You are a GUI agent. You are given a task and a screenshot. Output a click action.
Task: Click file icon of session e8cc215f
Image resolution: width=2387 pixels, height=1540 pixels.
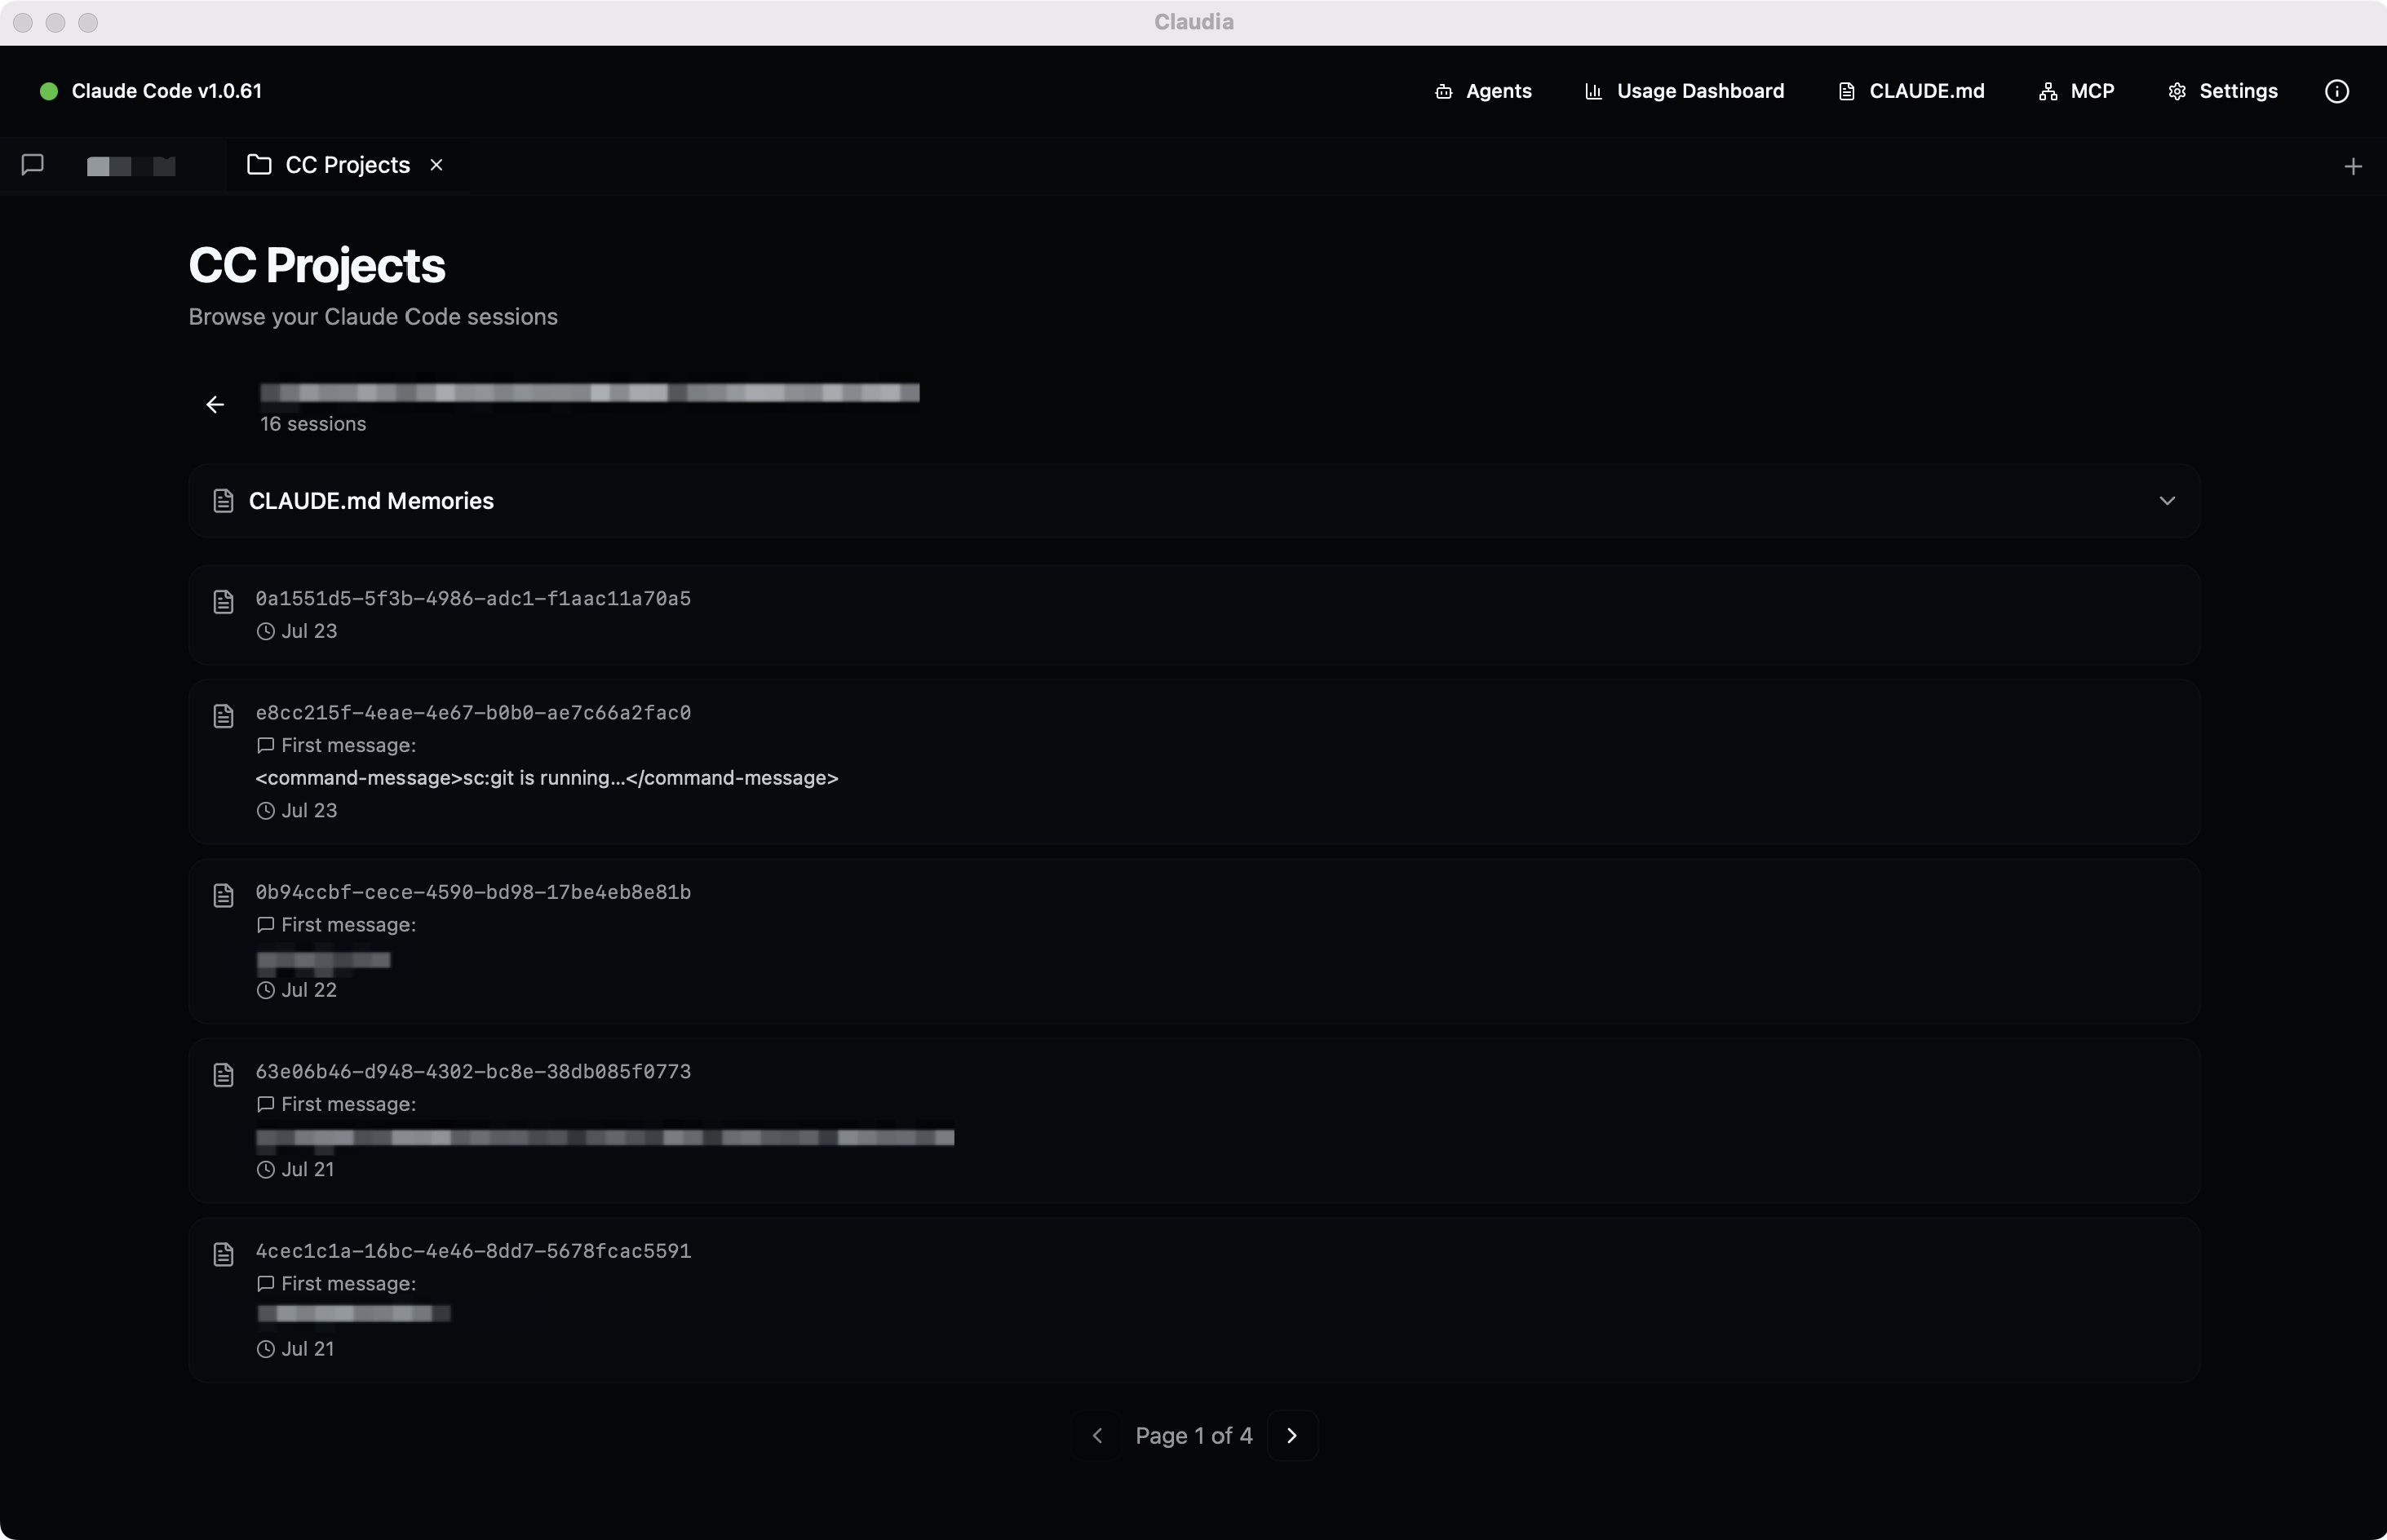223,716
